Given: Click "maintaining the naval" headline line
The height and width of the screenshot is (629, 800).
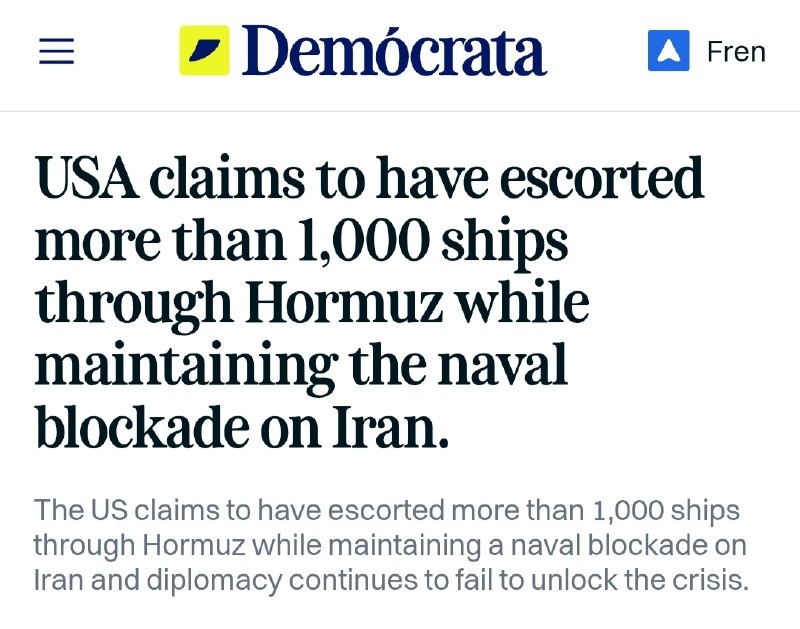Looking at the screenshot, I should pyautogui.click(x=301, y=364).
